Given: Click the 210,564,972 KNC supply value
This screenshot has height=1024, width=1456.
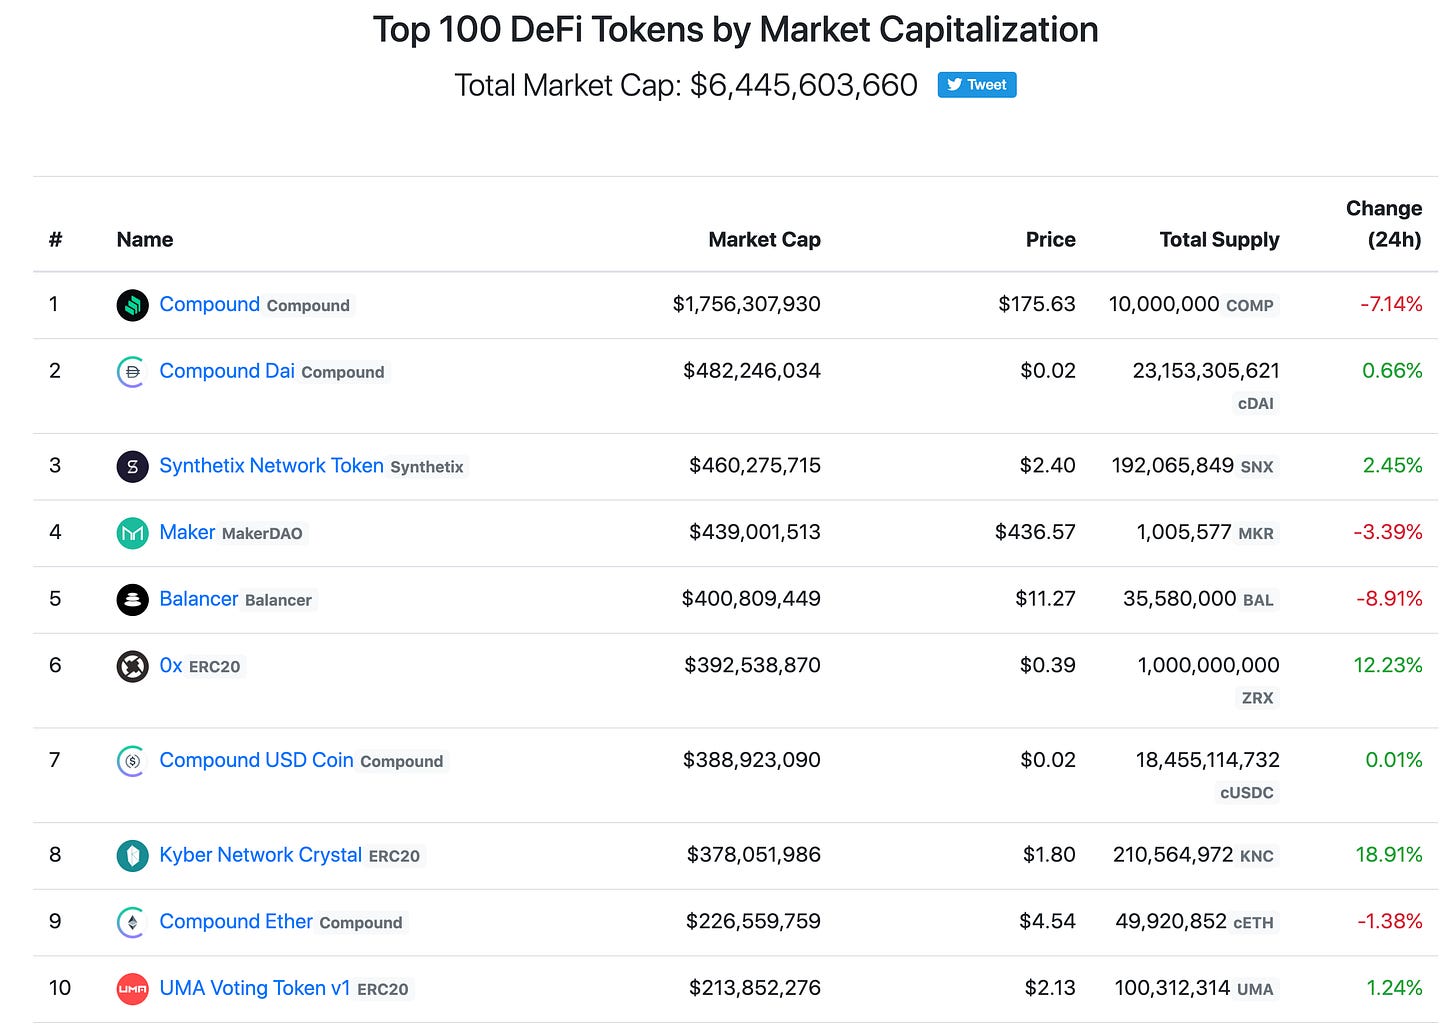Looking at the screenshot, I should click(1195, 855).
